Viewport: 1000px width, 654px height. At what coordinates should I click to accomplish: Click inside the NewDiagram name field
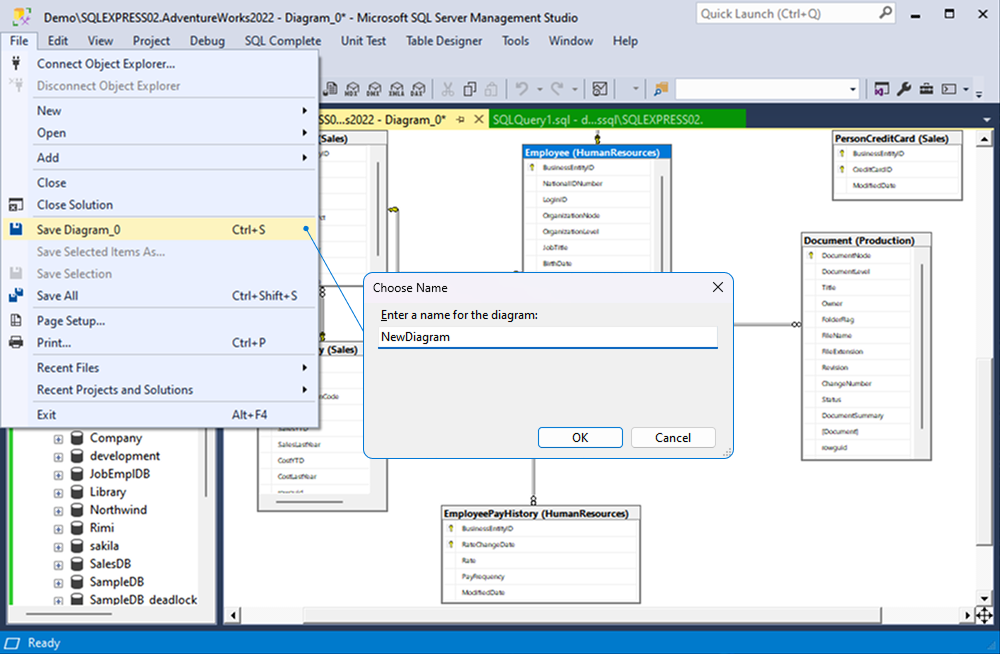(547, 337)
